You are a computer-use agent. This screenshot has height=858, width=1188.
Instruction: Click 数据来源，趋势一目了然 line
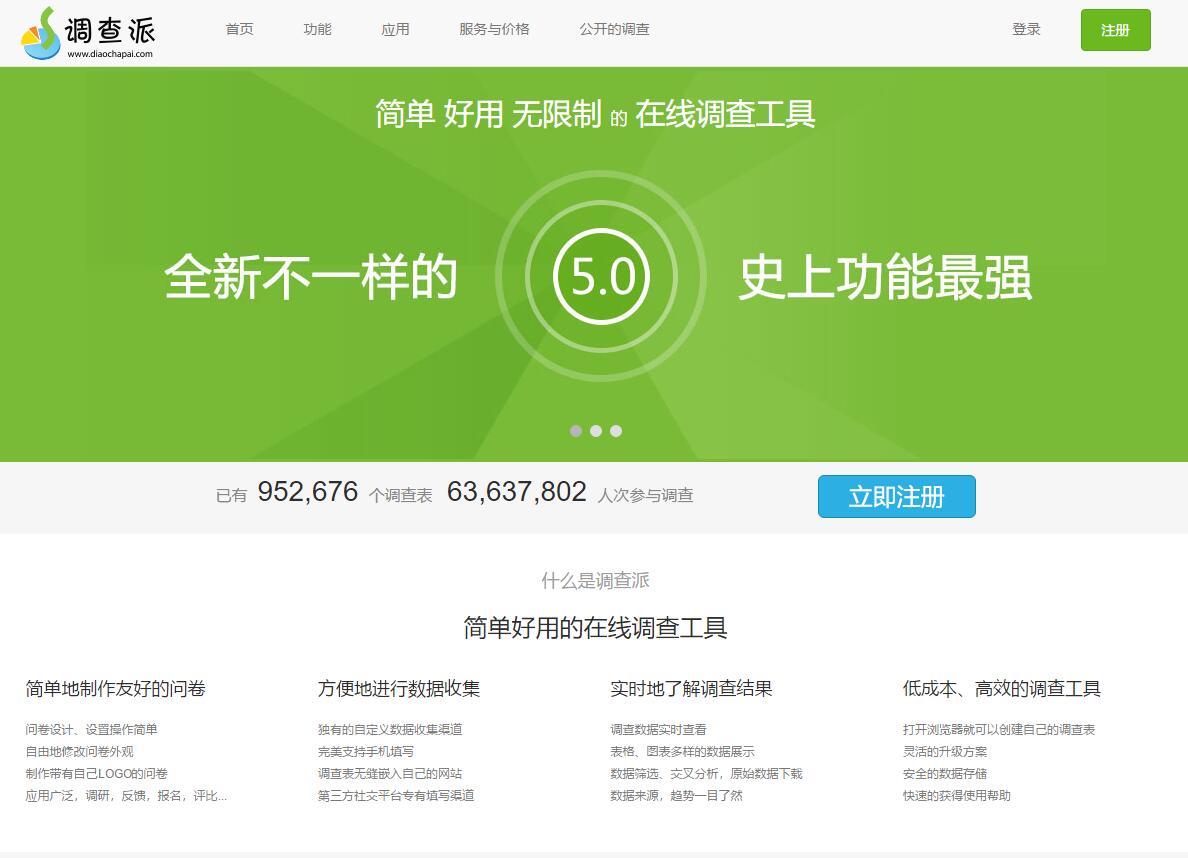click(x=676, y=795)
